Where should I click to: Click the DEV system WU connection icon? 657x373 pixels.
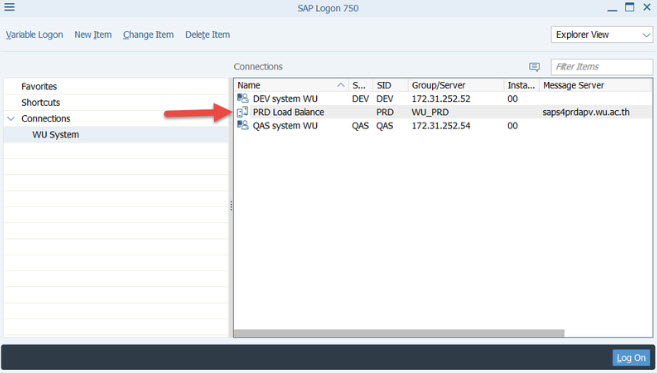pyautogui.click(x=243, y=98)
